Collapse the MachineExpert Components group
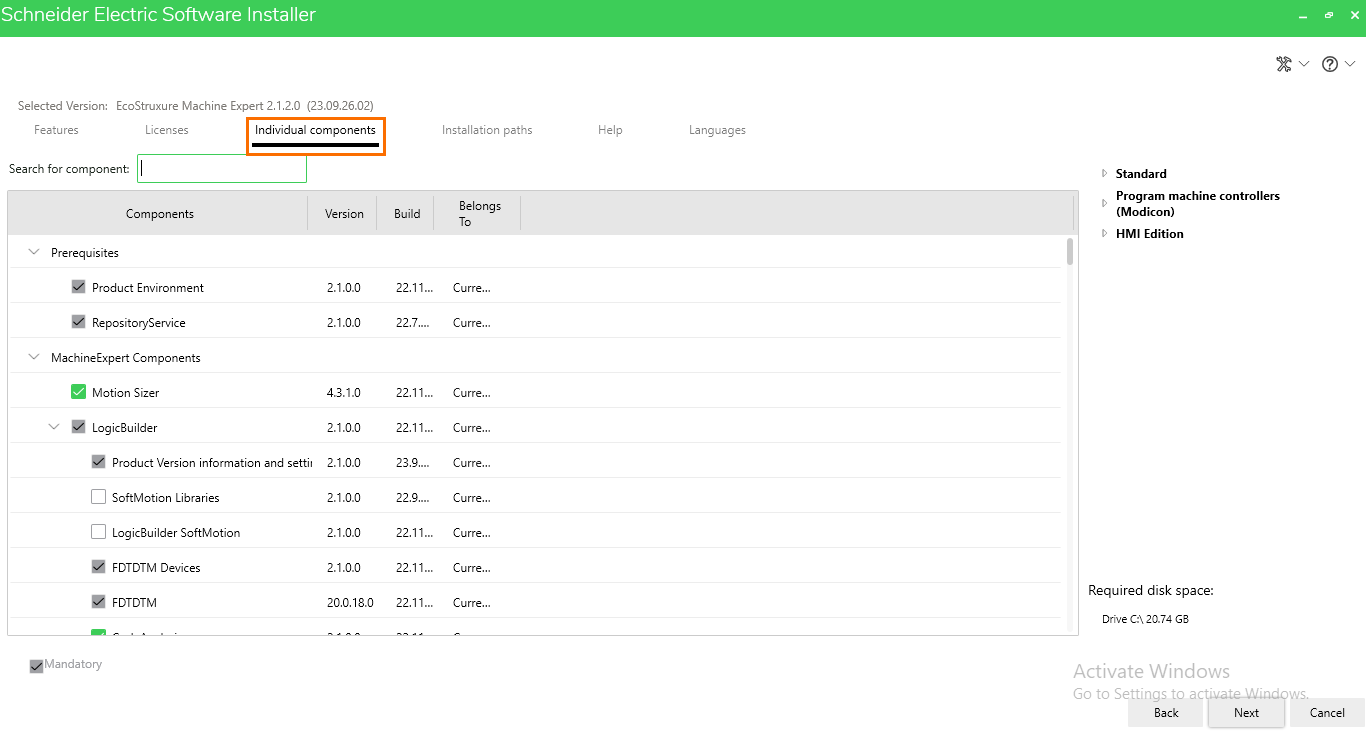The width and height of the screenshot is (1366, 738). coord(34,357)
